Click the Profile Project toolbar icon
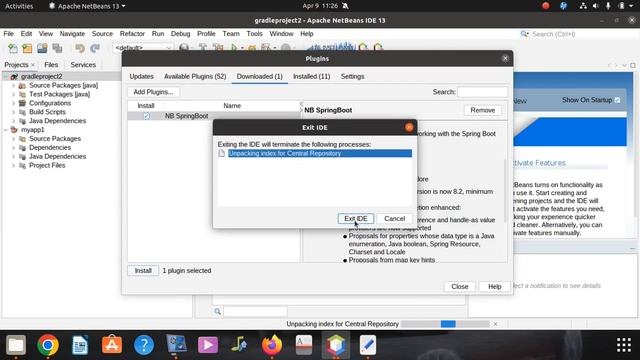The image size is (640, 360). tap(267, 48)
